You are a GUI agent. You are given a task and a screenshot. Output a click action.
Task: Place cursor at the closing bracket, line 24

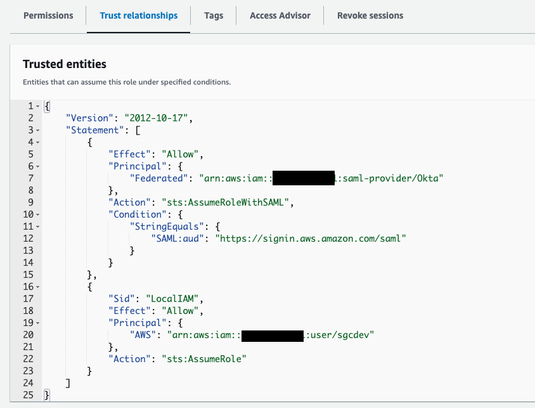pos(68,383)
